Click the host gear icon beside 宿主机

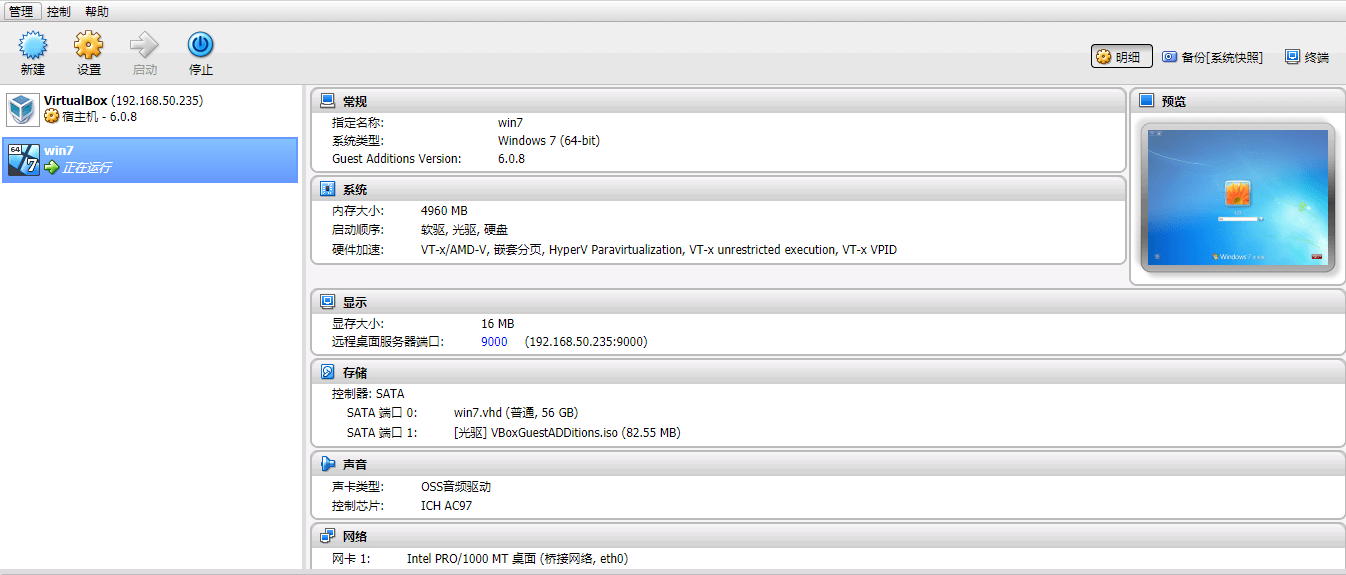coord(52,117)
